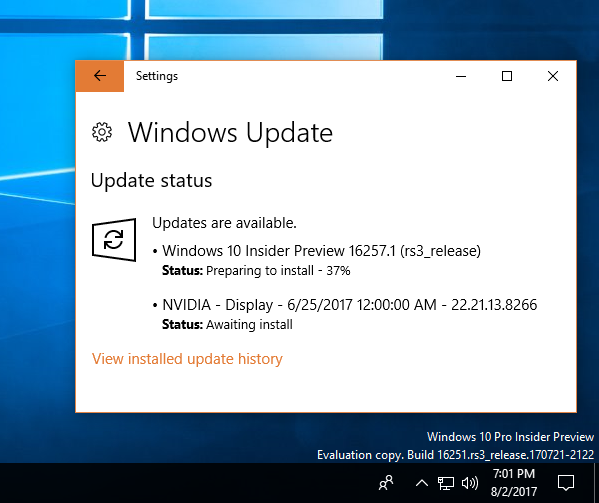The width and height of the screenshot is (599, 503).
Task: Open the network status tray icon
Action: pyautogui.click(x=445, y=484)
